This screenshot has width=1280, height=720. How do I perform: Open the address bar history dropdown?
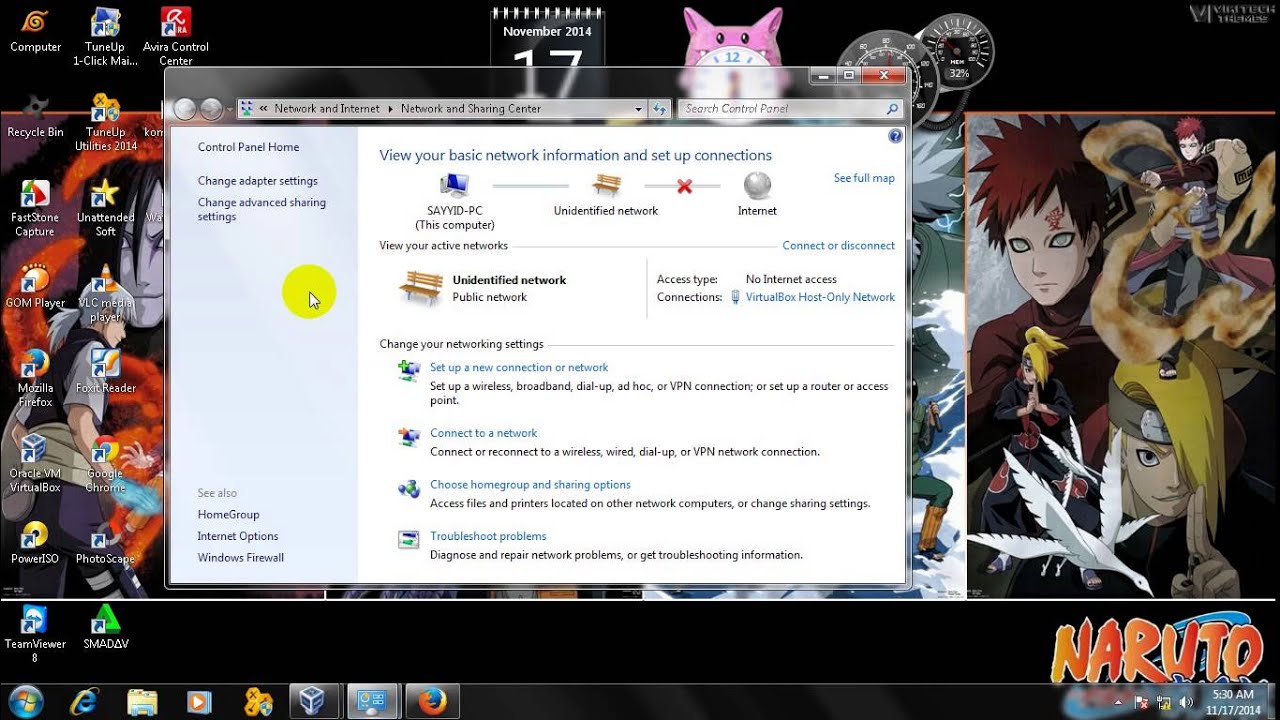(639, 109)
